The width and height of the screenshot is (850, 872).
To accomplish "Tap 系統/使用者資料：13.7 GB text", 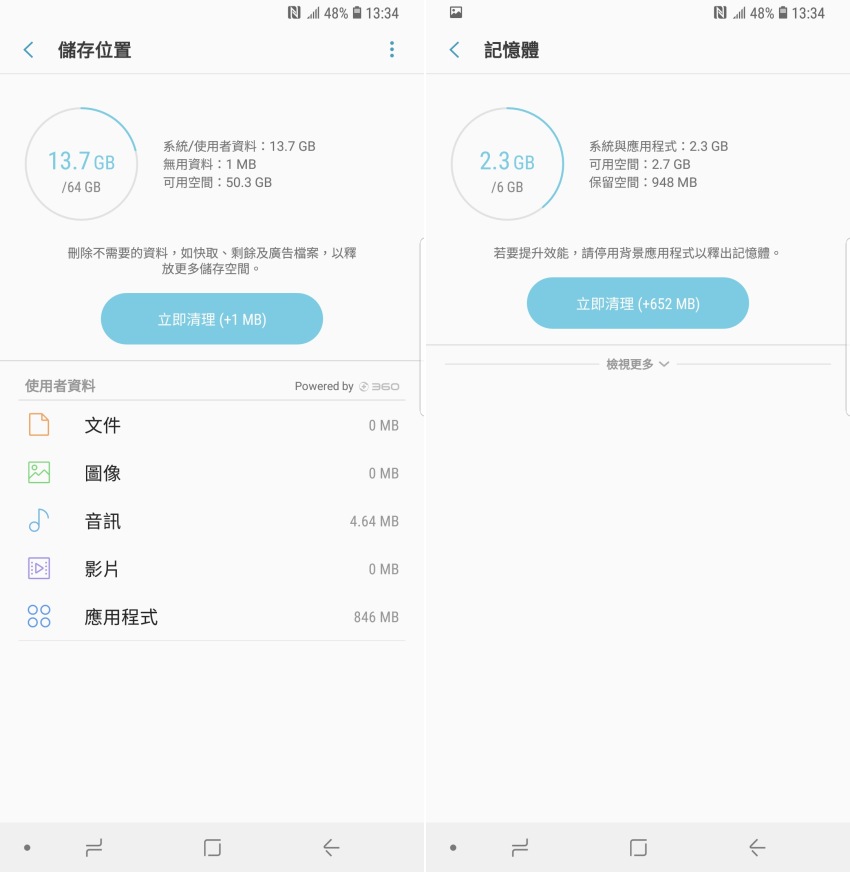I will coord(239,146).
